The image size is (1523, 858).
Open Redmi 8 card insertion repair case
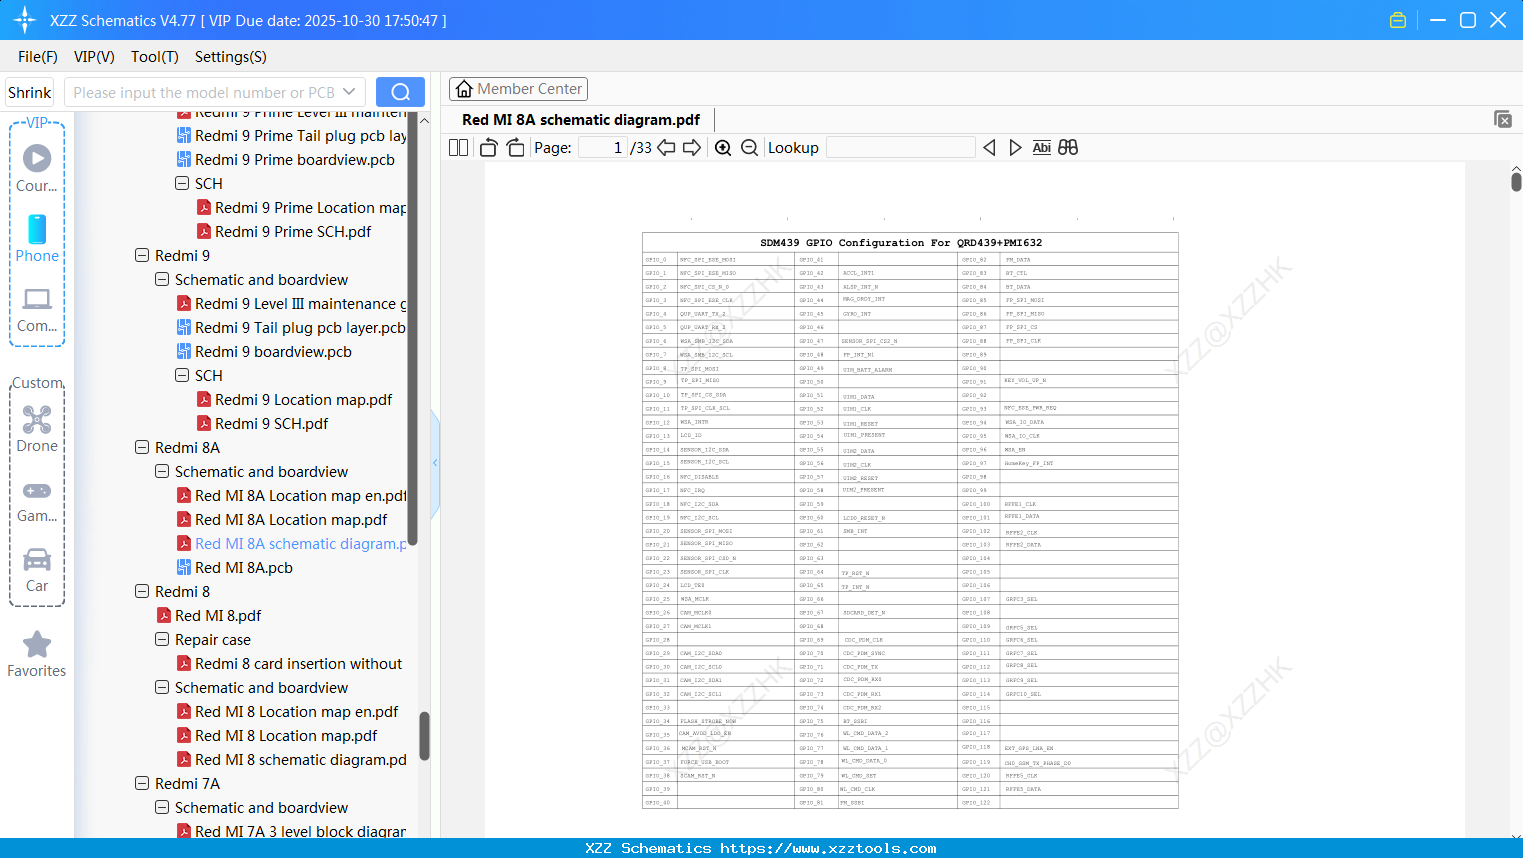(x=289, y=664)
